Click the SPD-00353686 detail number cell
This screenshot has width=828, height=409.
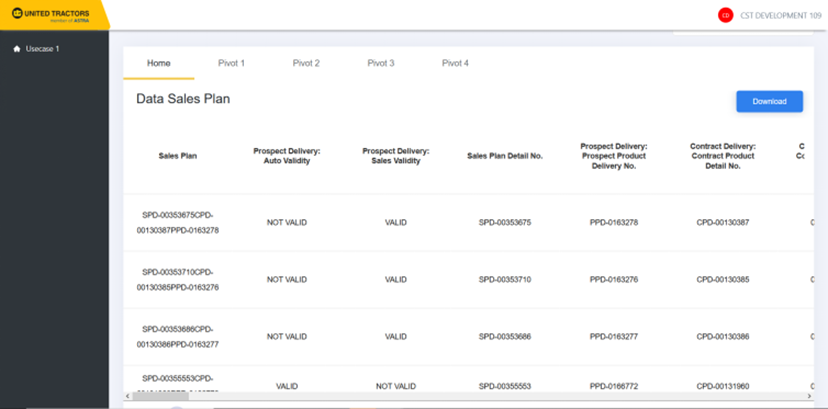click(x=505, y=337)
